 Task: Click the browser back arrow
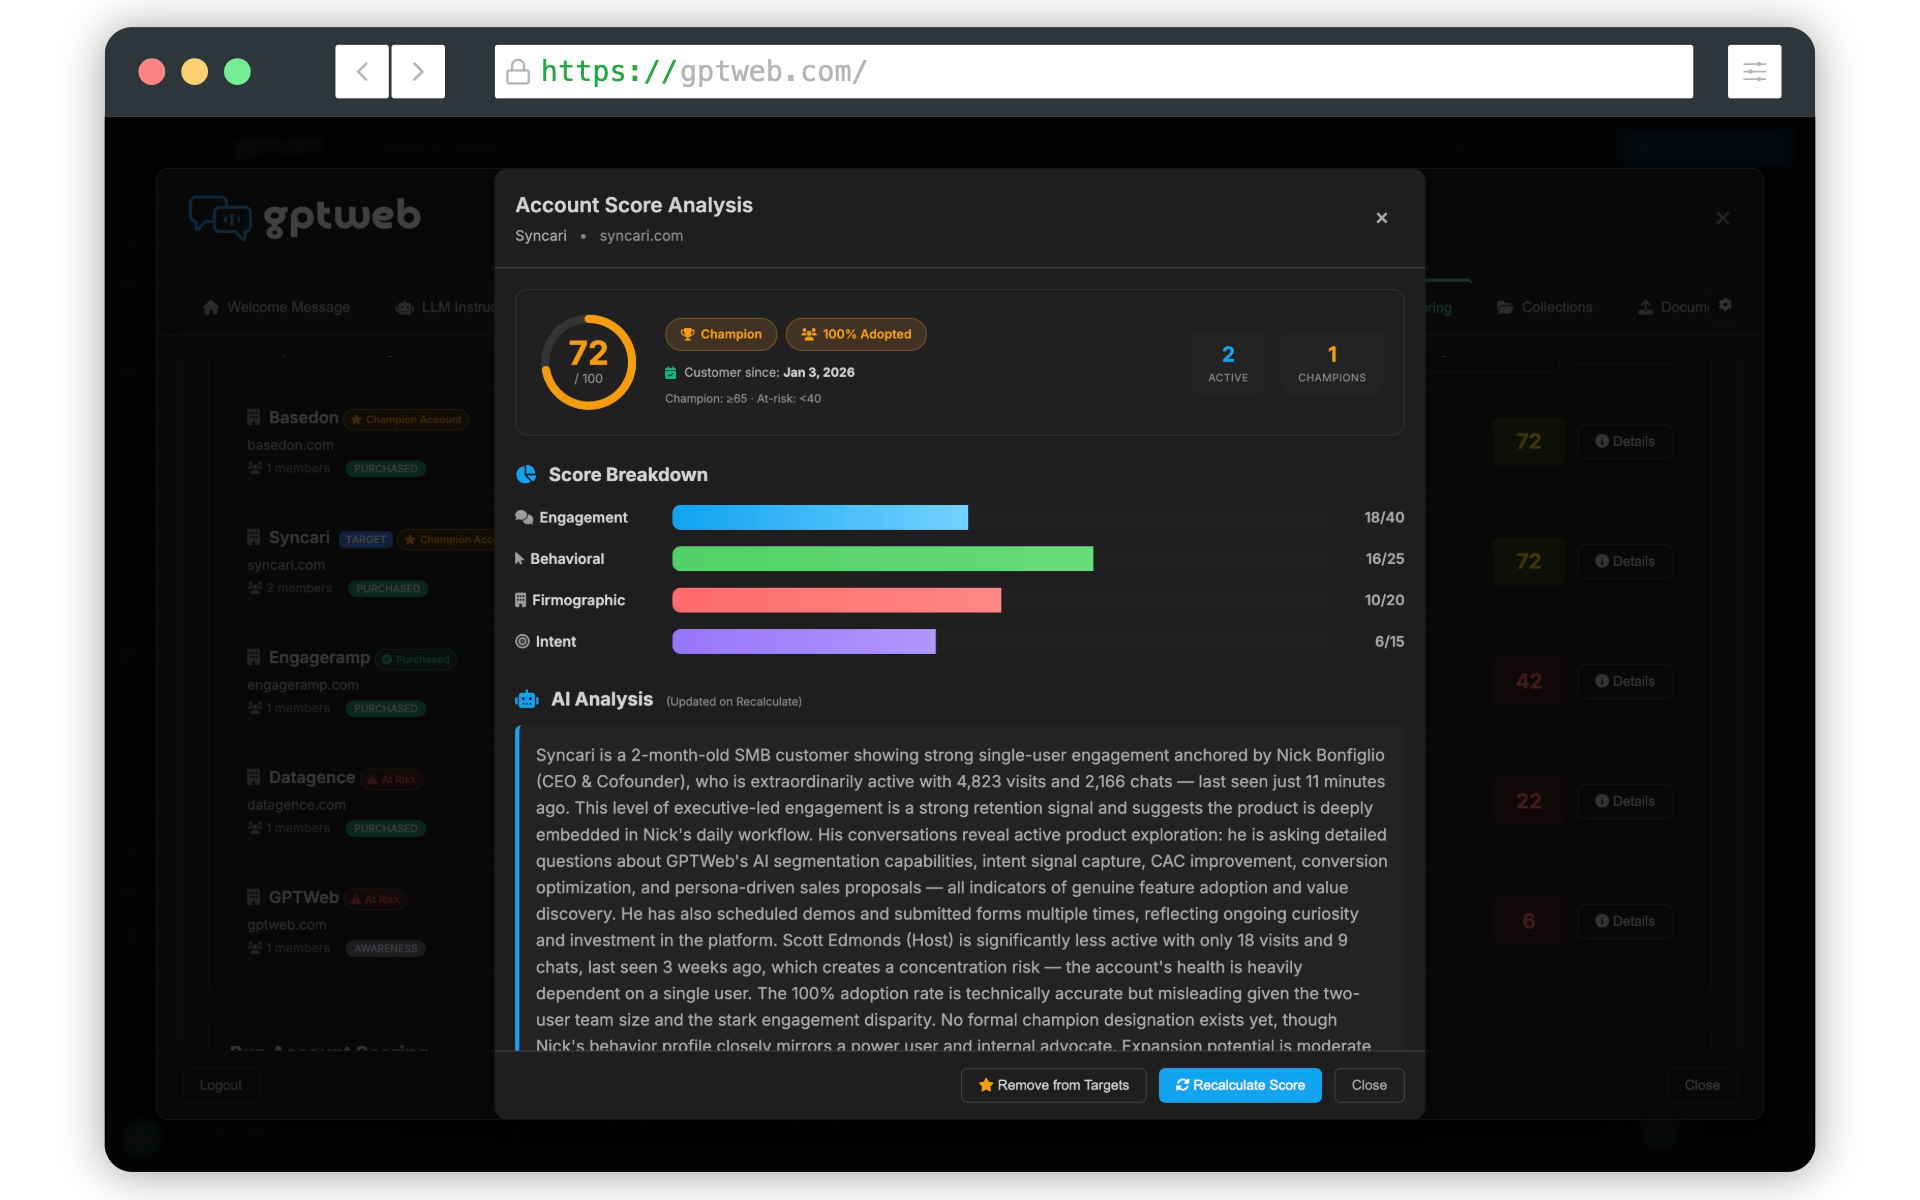tap(362, 72)
